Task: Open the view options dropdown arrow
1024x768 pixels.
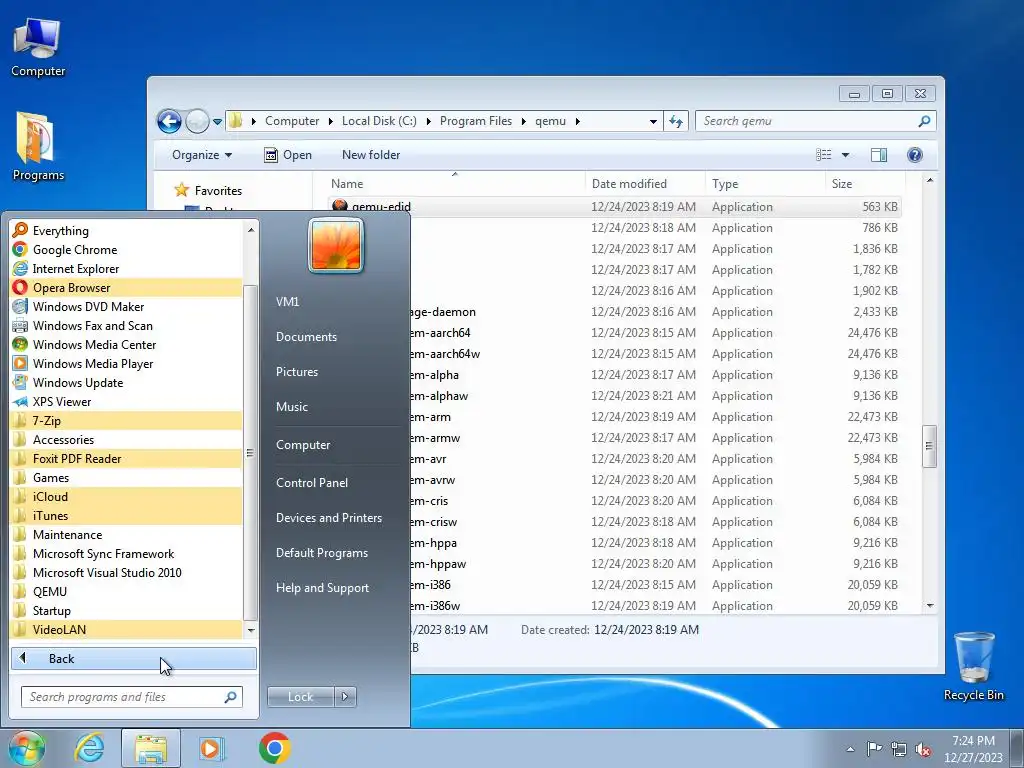Action: pos(845,155)
